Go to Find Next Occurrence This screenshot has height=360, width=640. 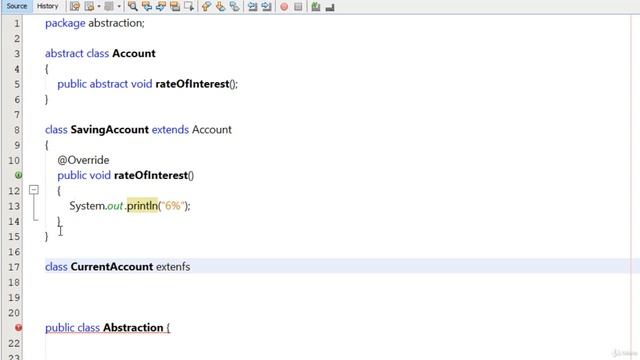(x=161, y=7)
